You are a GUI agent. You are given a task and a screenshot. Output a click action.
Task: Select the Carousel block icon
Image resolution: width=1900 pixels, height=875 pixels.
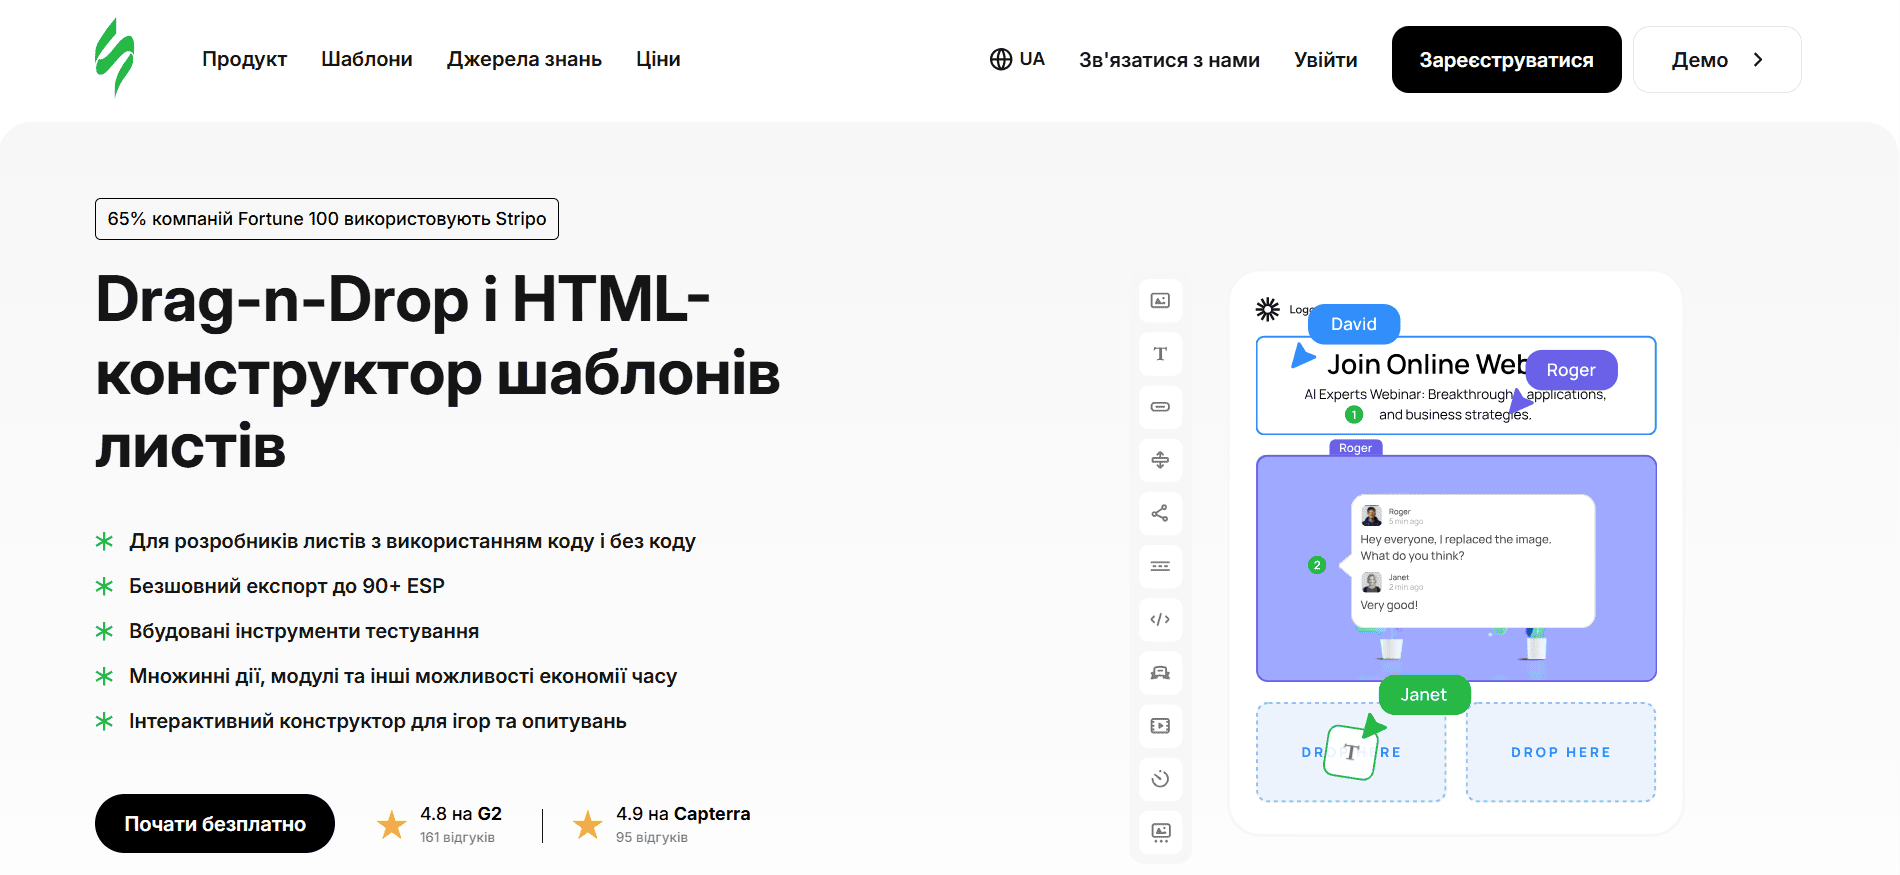[x=1160, y=831]
